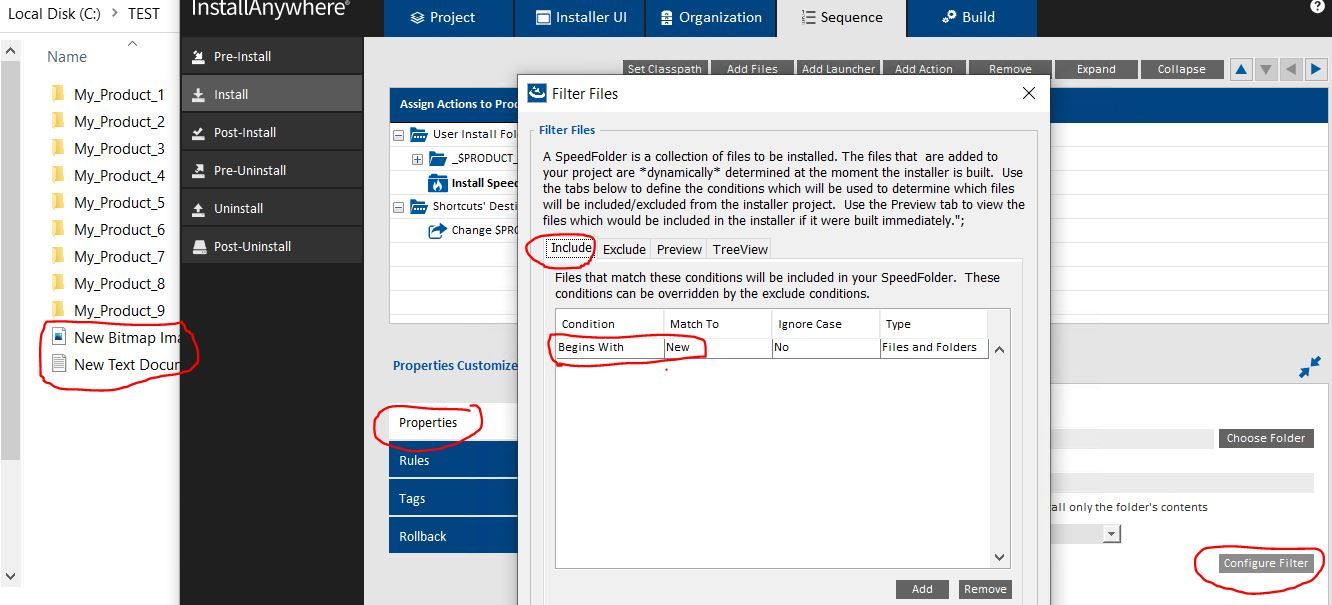Click the blue right arrow button
Image resolution: width=1332 pixels, height=605 pixels.
tap(1316, 69)
